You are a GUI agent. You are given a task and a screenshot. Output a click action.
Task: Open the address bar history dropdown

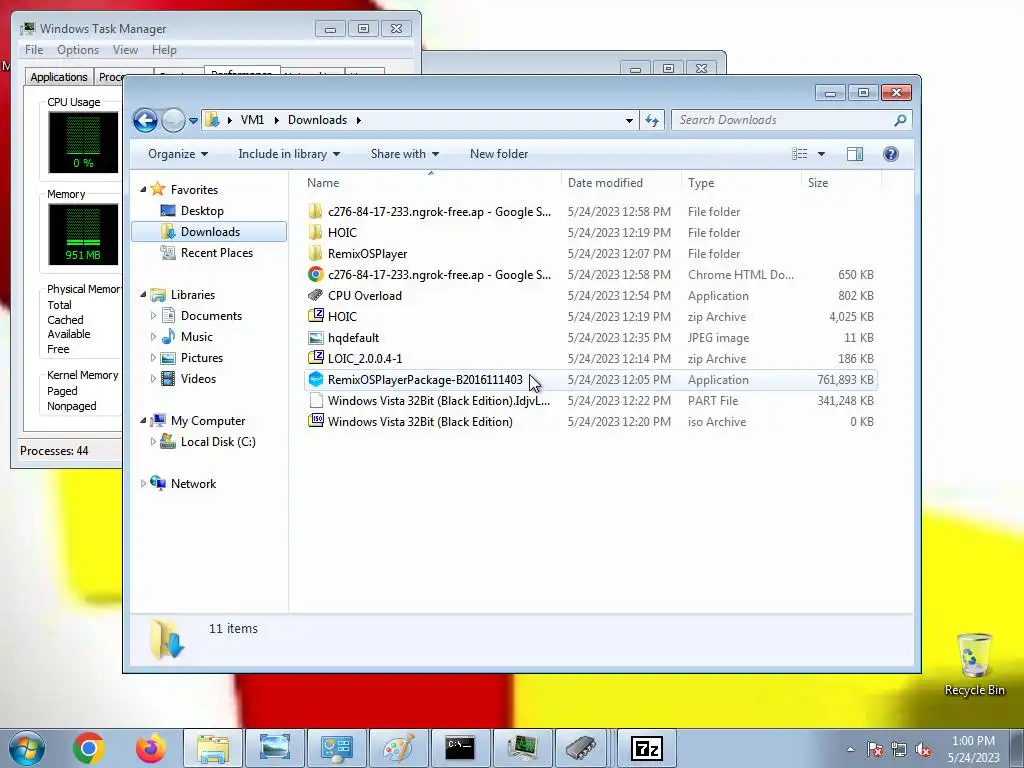(629, 121)
